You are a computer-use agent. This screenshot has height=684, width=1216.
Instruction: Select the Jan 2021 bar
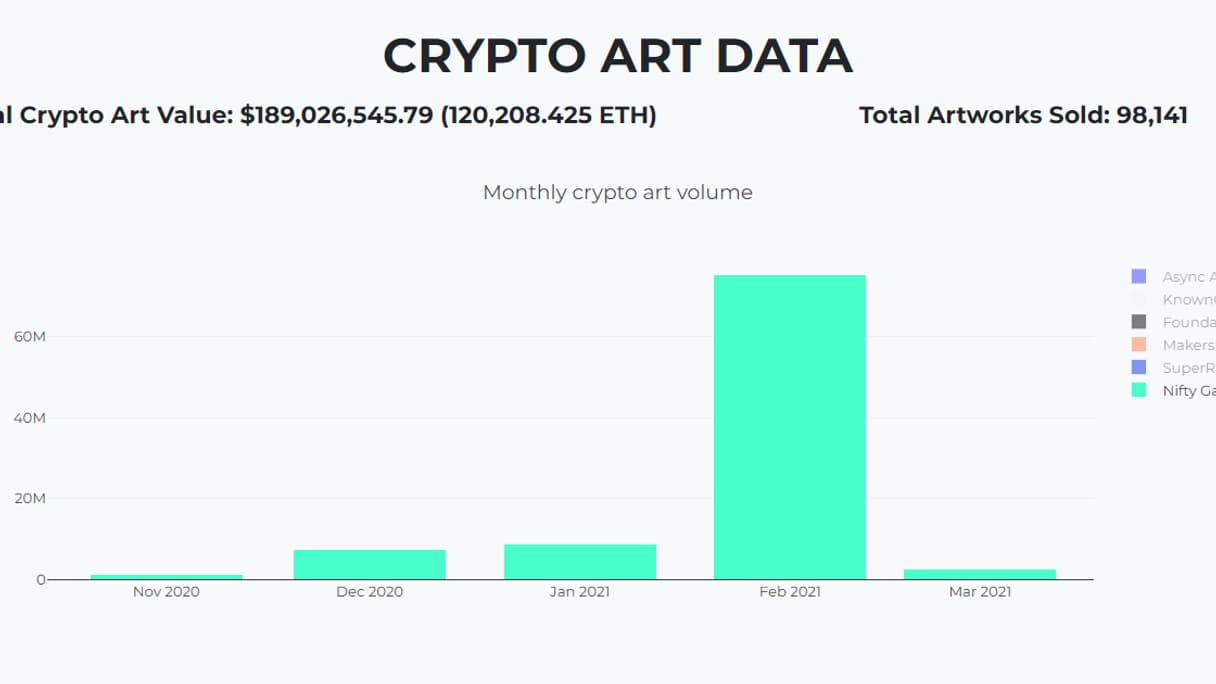click(580, 562)
